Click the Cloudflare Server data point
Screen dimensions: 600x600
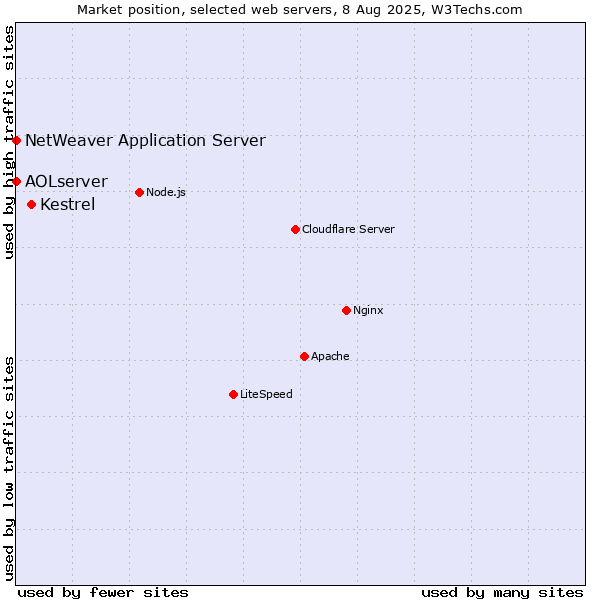[295, 229]
